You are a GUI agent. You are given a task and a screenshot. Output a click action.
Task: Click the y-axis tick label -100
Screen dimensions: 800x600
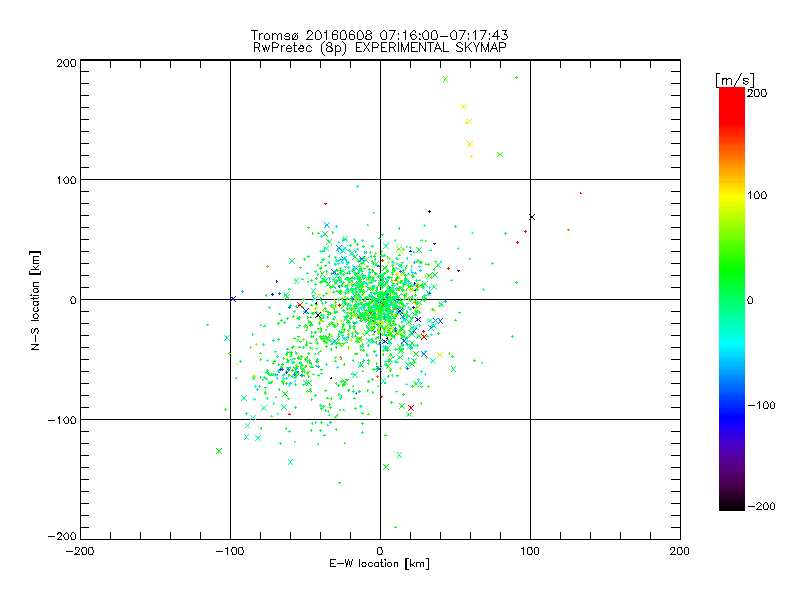[62, 420]
